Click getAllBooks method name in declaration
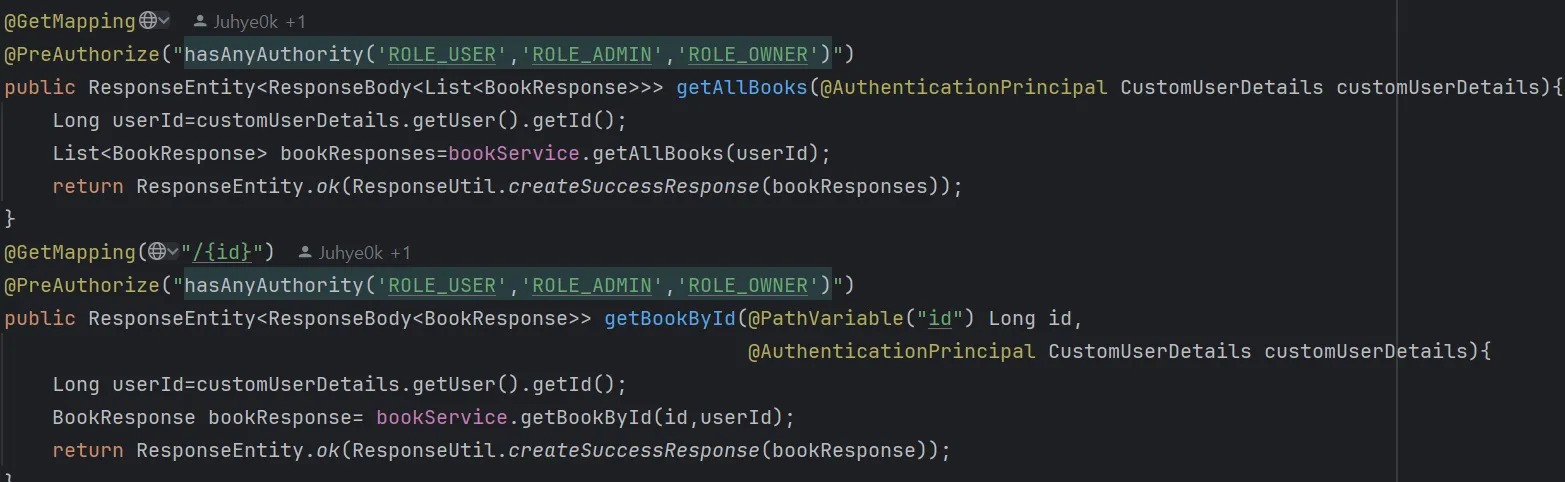Screen dimensions: 1565x482 [742, 87]
